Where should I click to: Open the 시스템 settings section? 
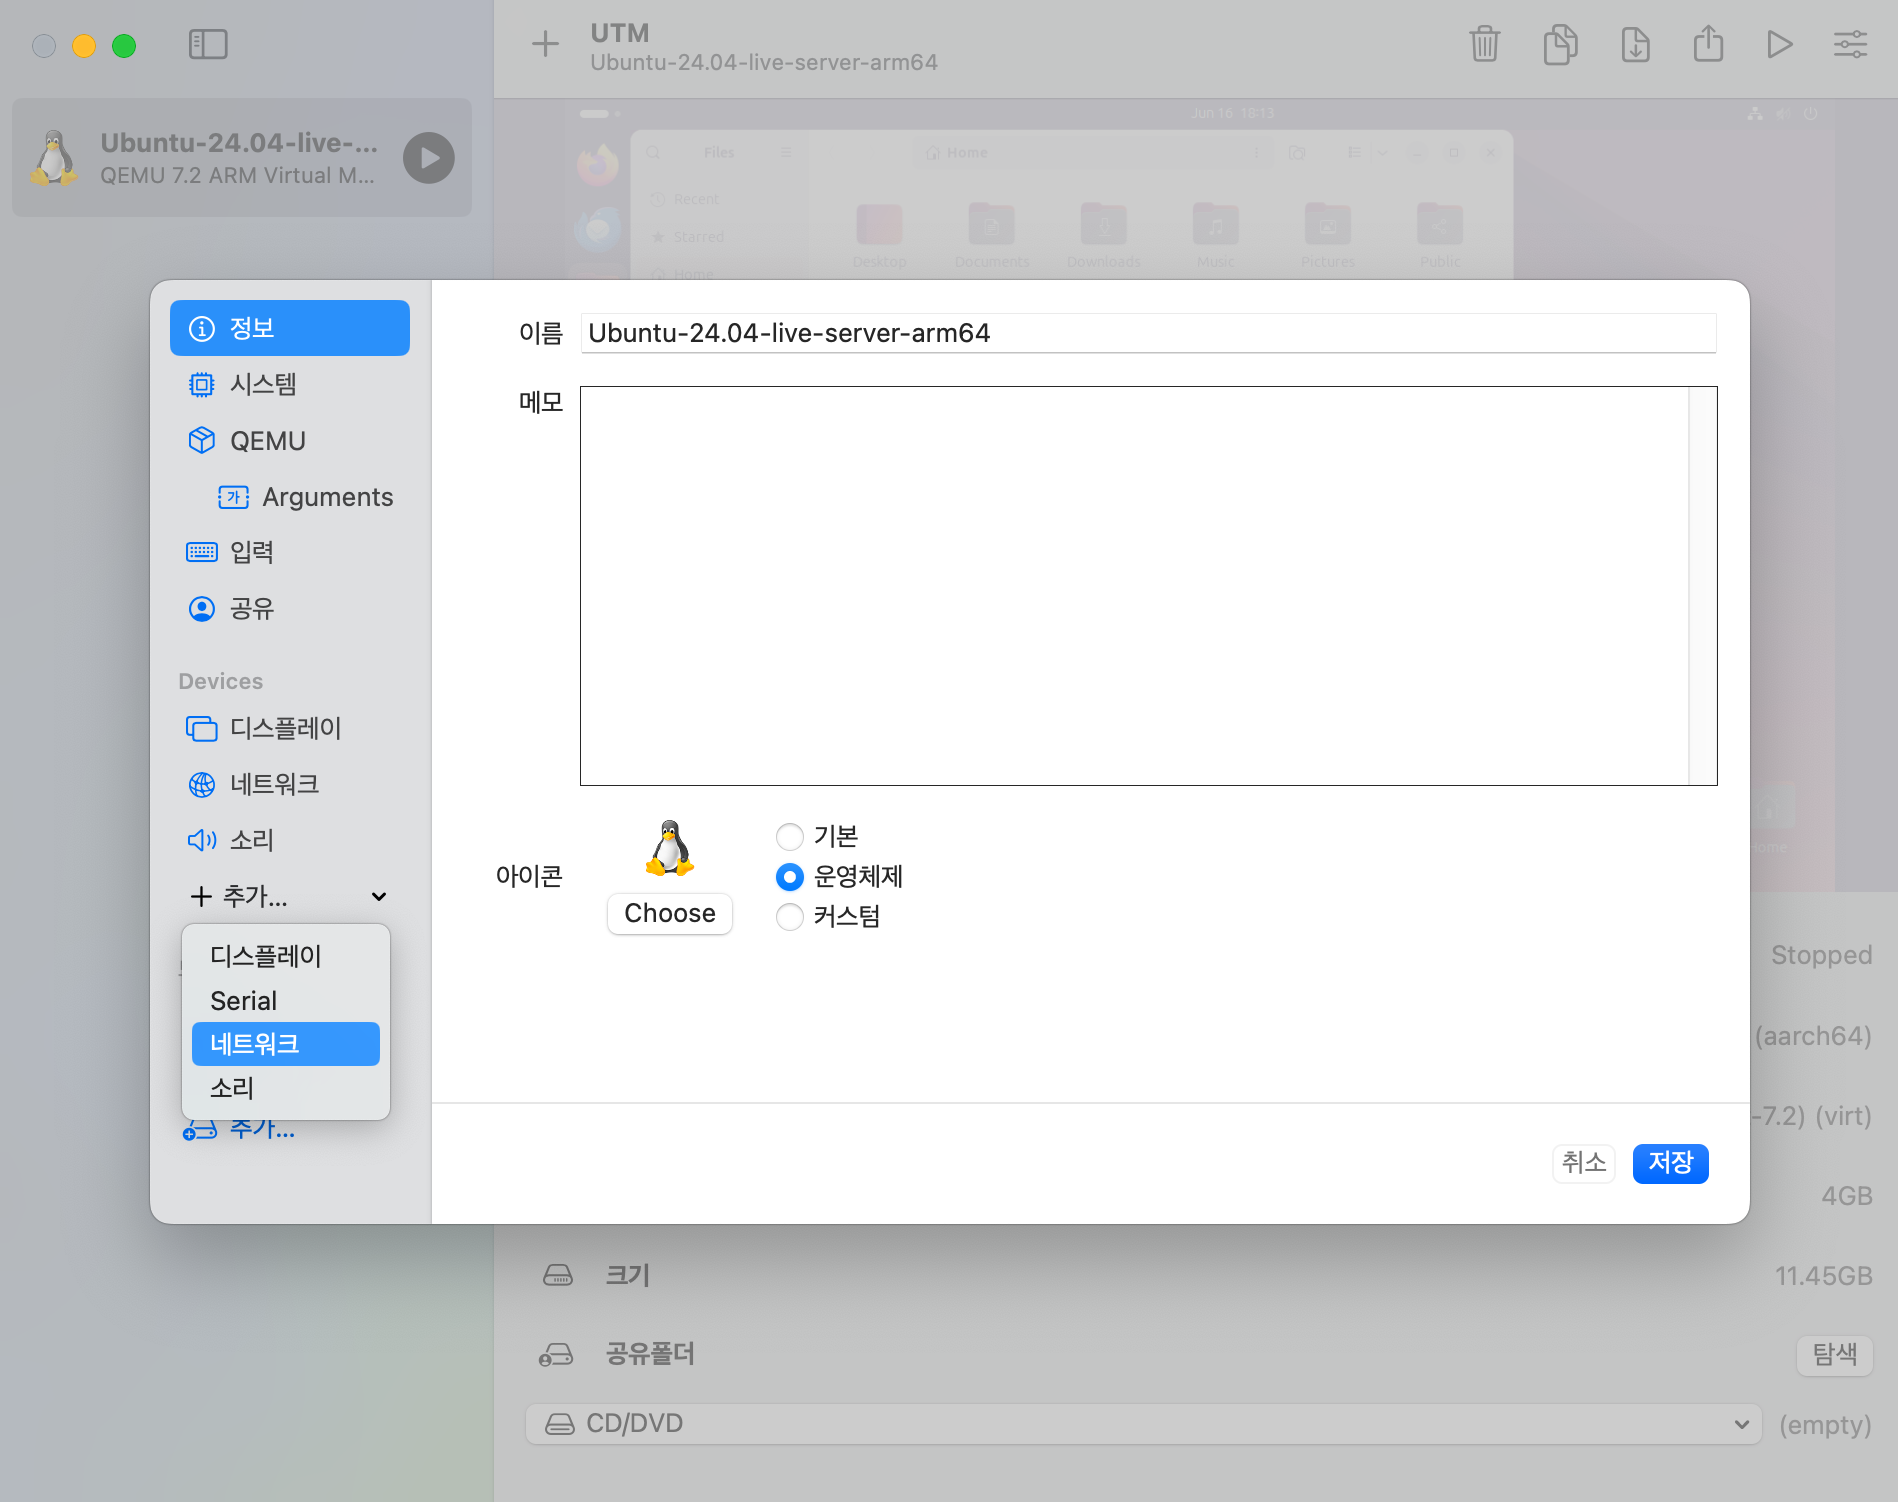coord(290,384)
